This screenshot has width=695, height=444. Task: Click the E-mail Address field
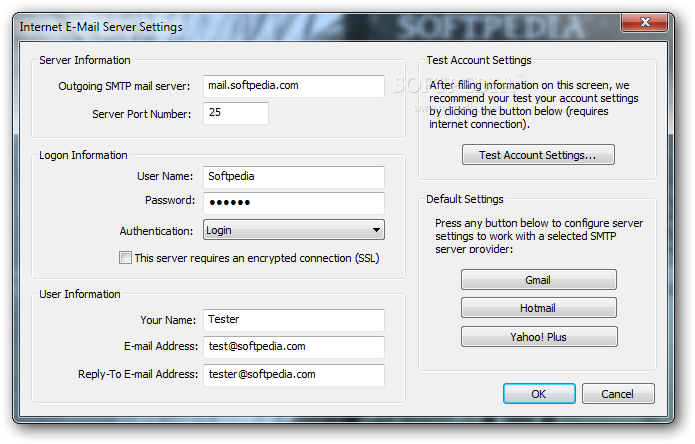click(293, 347)
